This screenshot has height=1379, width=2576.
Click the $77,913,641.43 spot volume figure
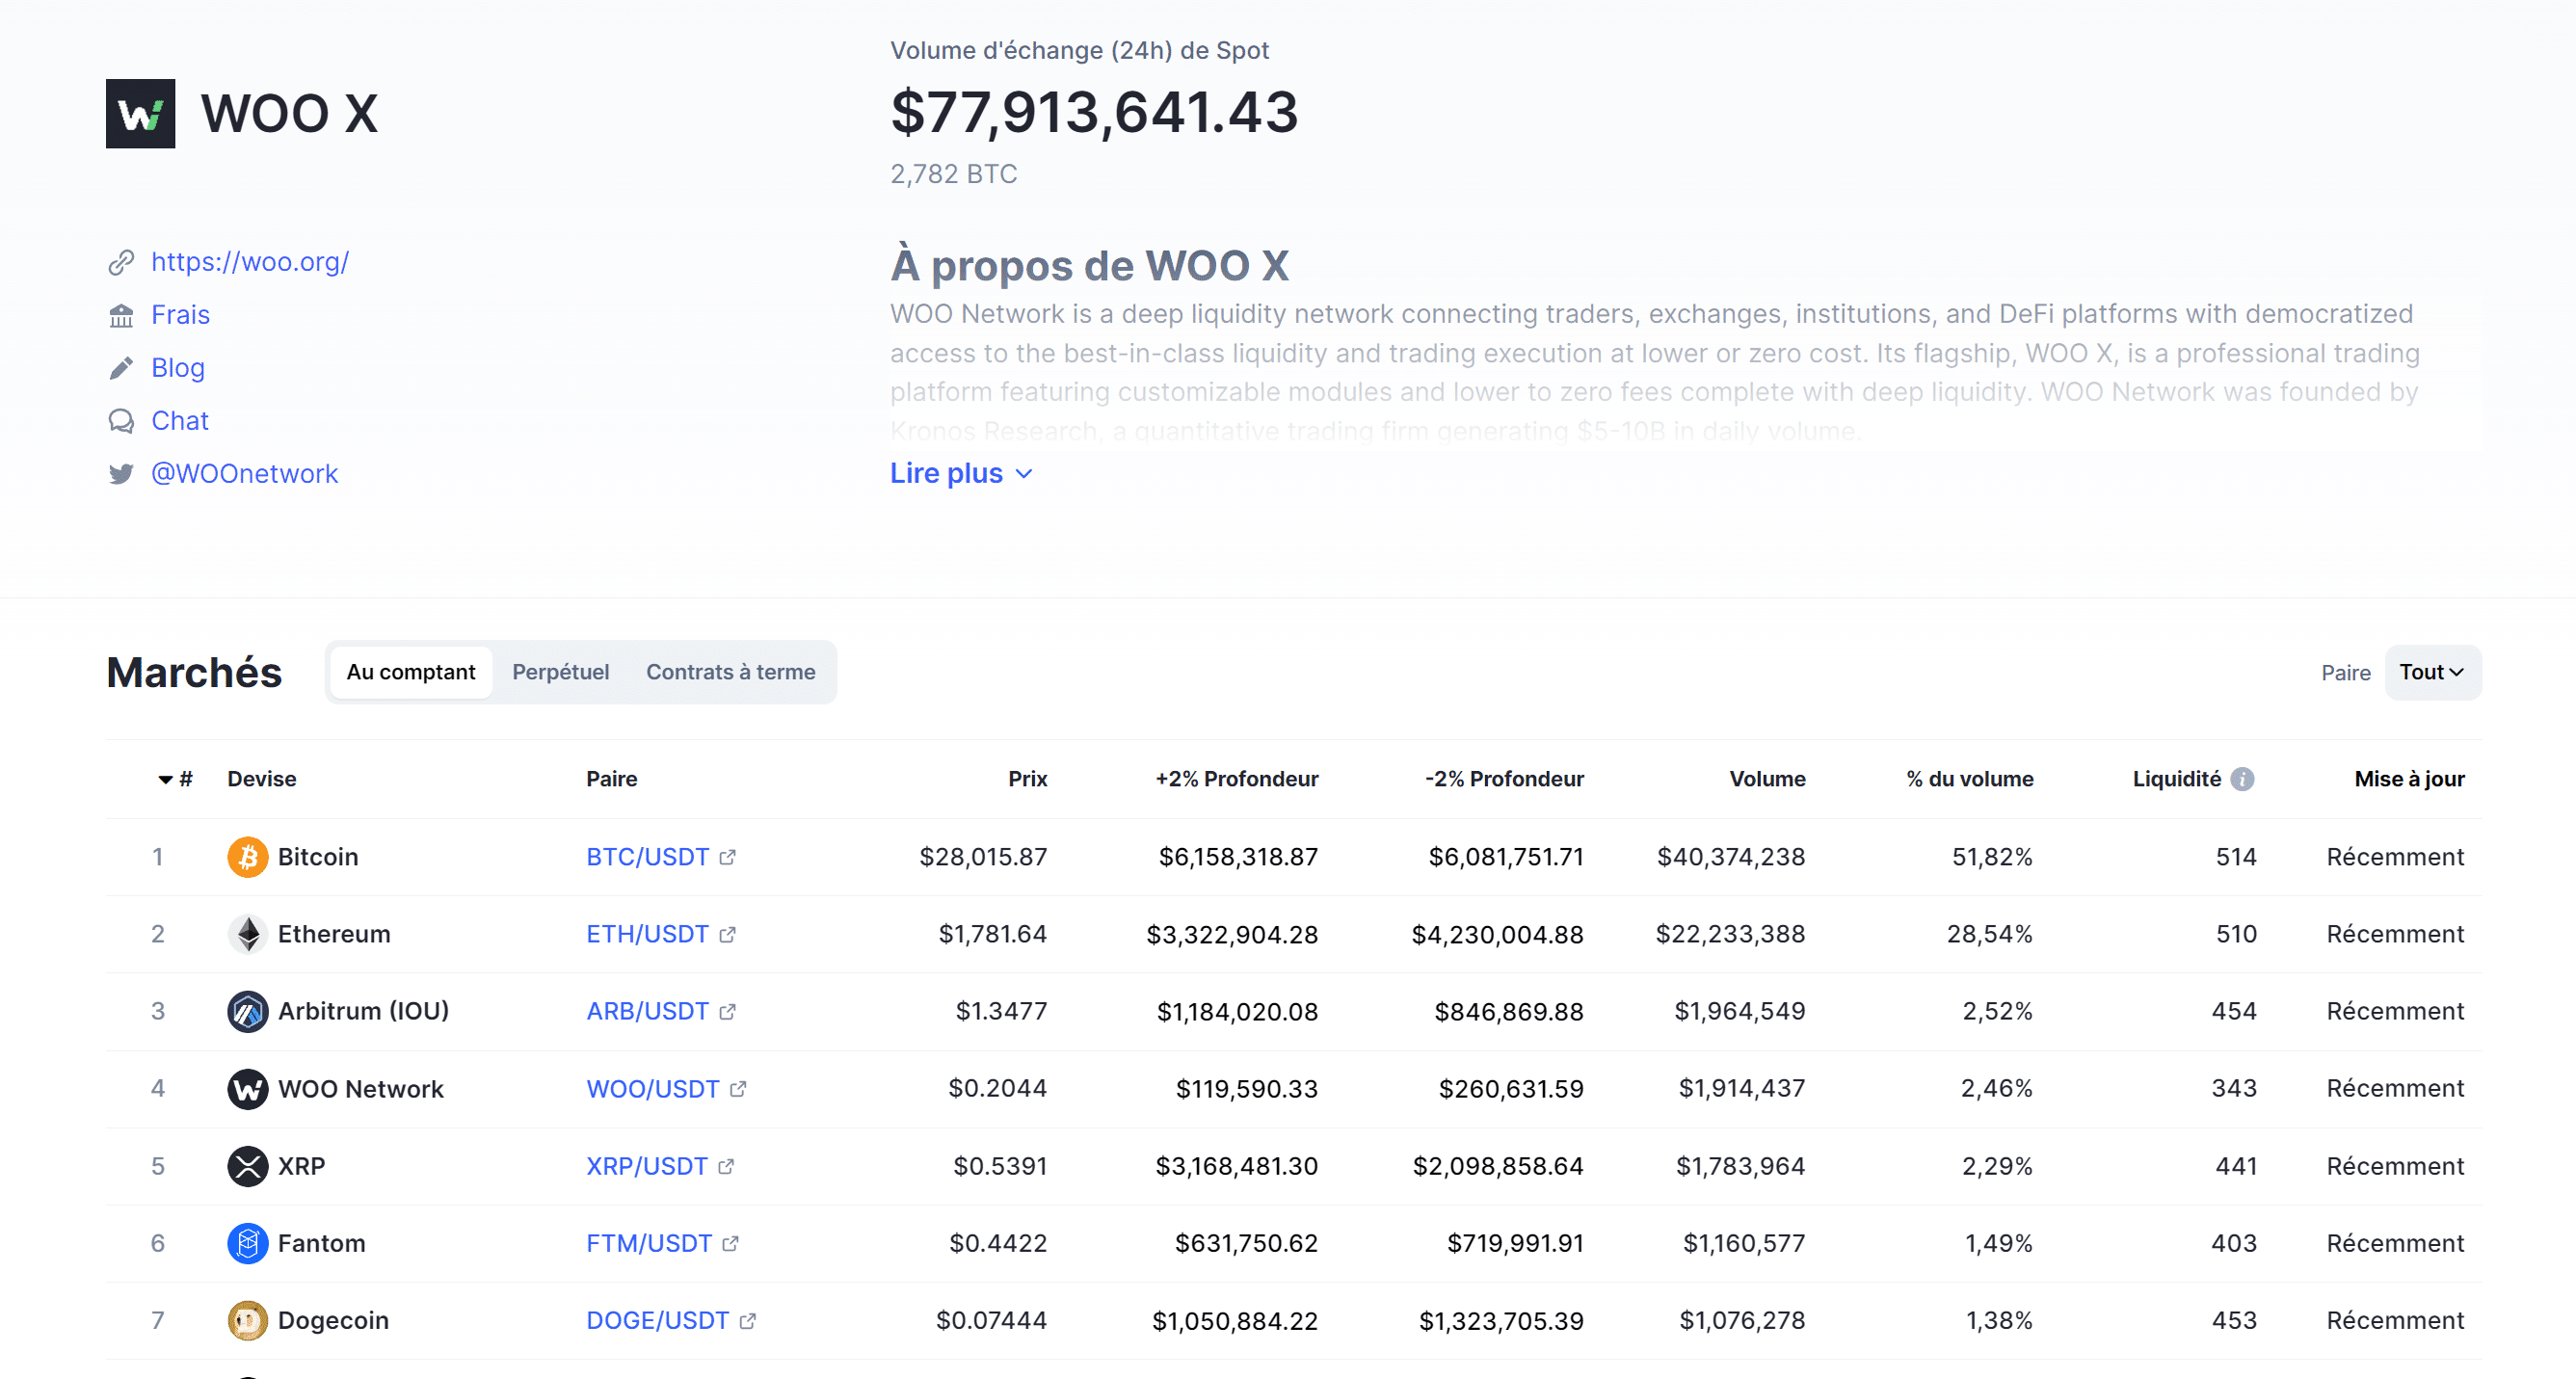point(1094,112)
